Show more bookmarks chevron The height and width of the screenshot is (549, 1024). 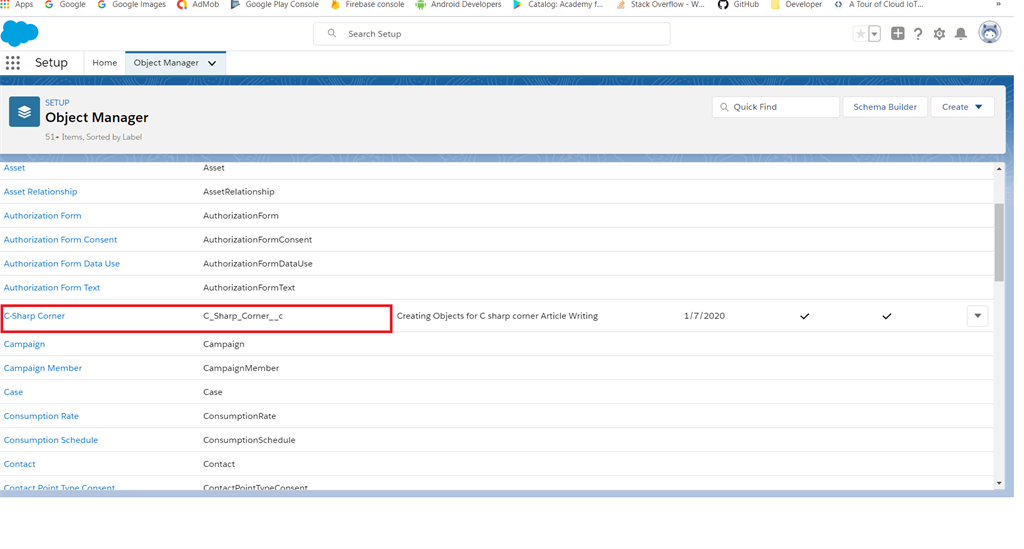pyautogui.click(x=998, y=5)
